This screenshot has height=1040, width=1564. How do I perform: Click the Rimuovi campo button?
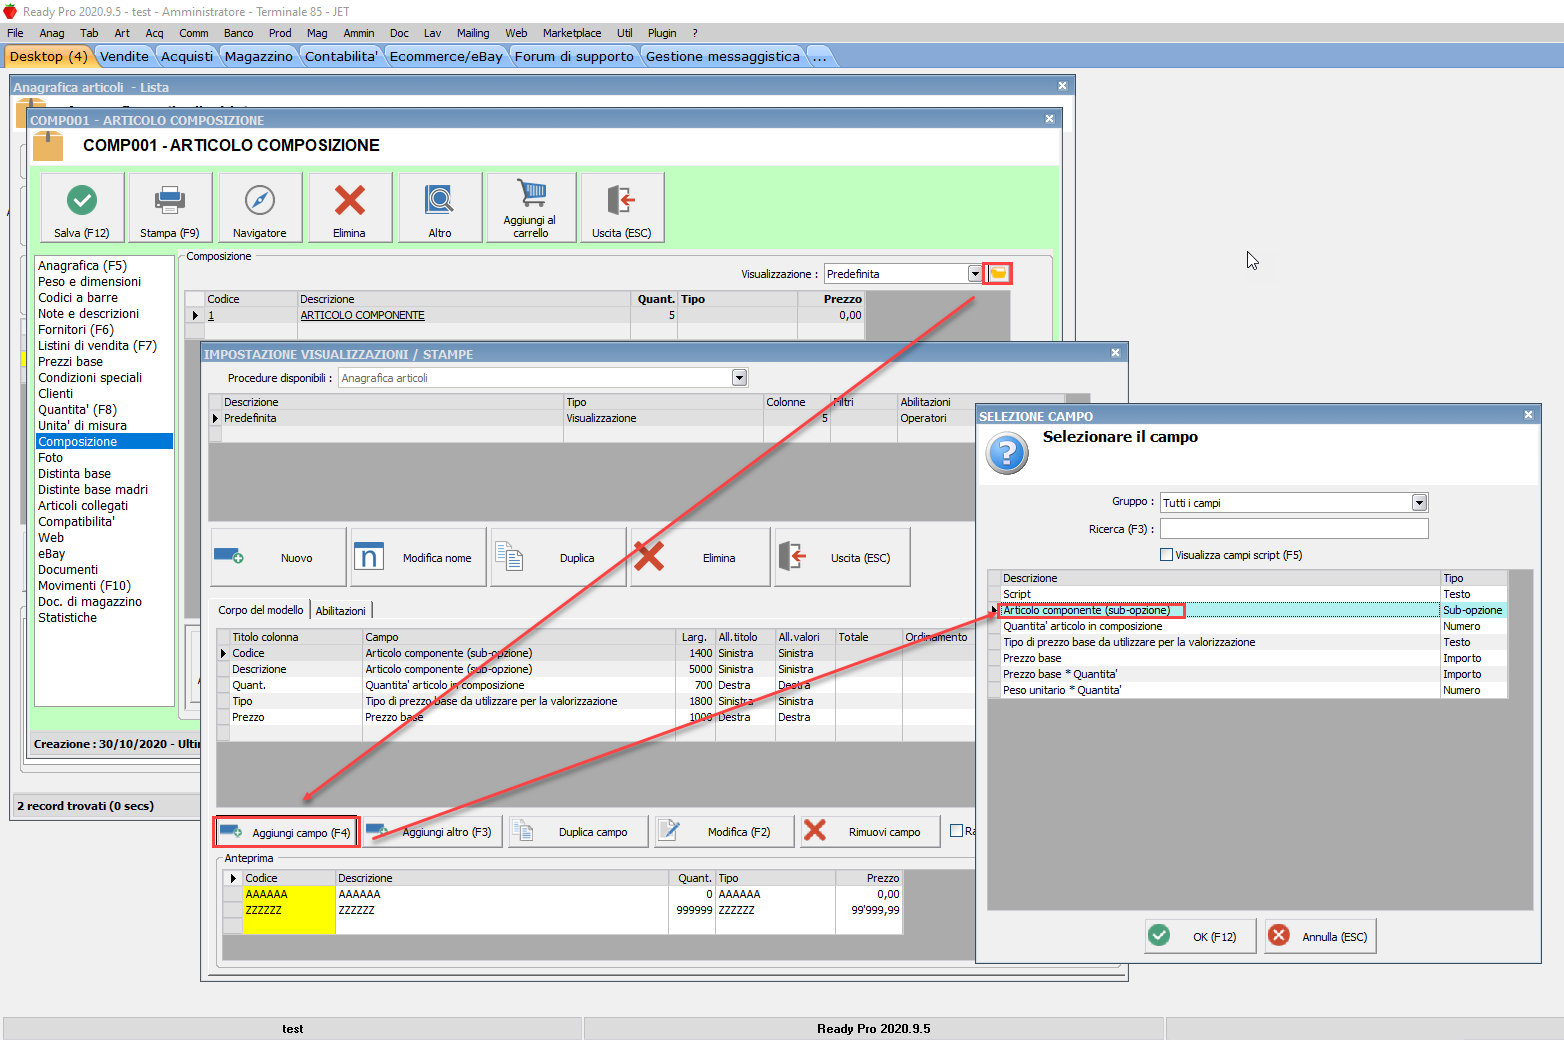pyautogui.click(x=871, y=832)
